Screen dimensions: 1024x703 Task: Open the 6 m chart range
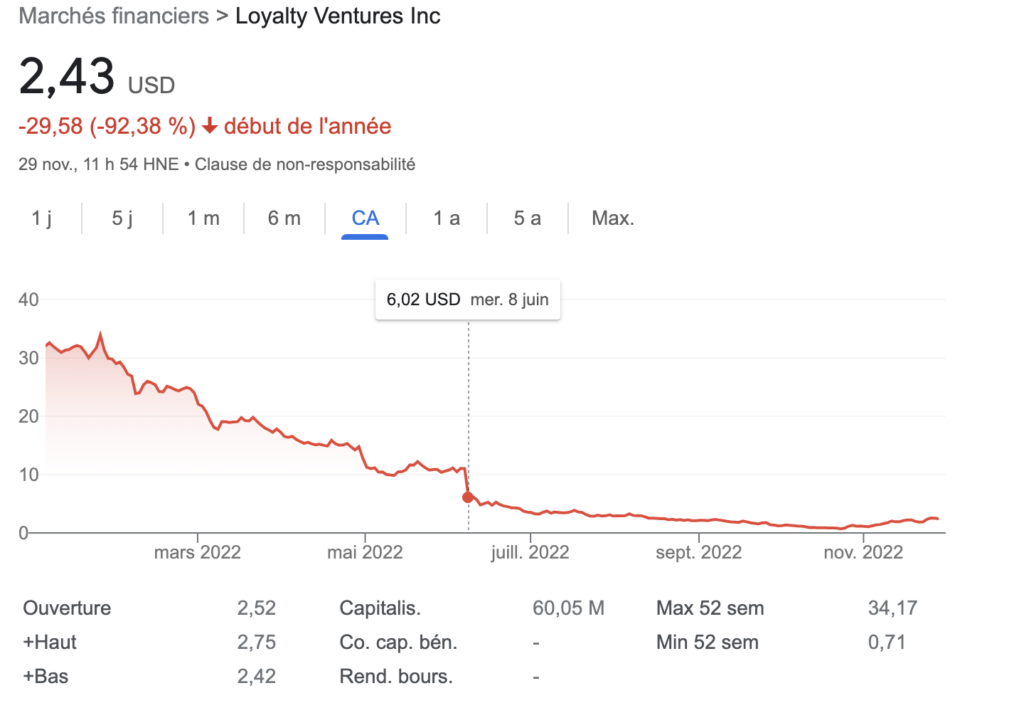[x=284, y=218]
